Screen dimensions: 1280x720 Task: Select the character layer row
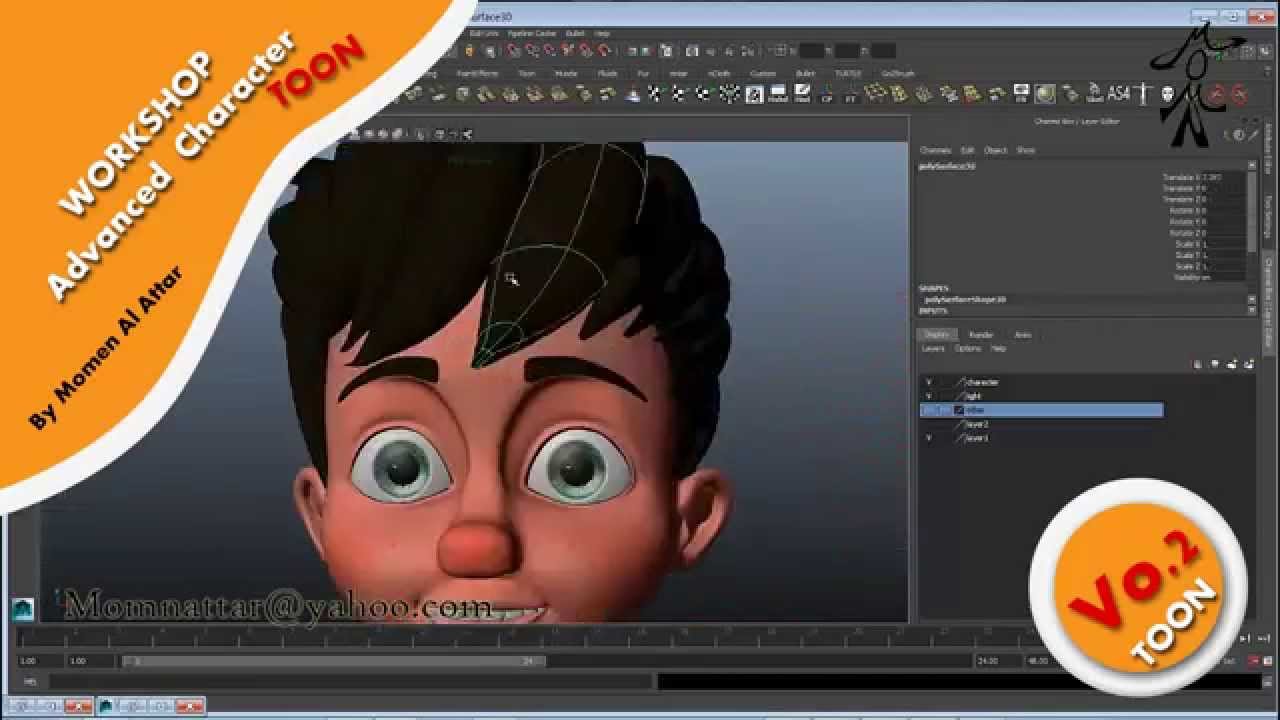[x=1041, y=382]
